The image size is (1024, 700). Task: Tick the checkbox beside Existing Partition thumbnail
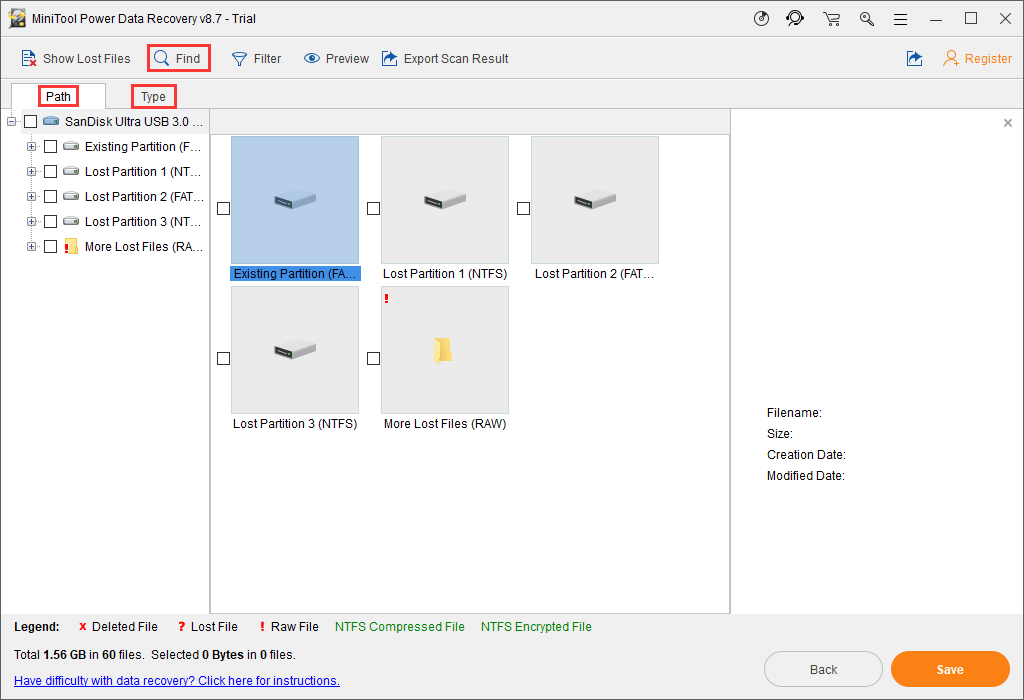223,208
